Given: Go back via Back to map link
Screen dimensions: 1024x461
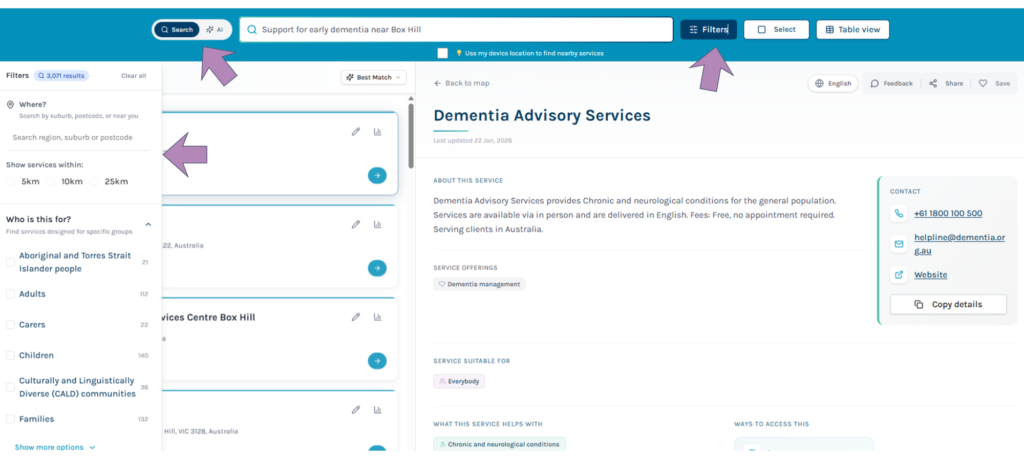Looking at the screenshot, I should tap(461, 83).
